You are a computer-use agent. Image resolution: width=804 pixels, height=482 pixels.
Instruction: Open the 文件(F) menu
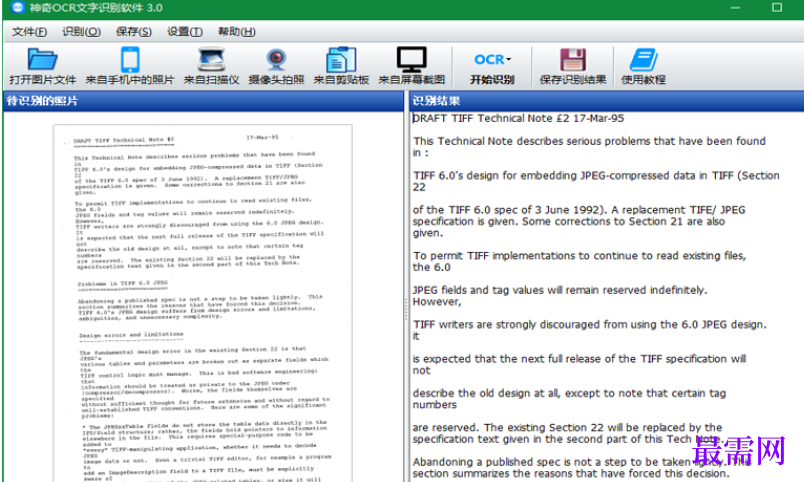point(29,32)
